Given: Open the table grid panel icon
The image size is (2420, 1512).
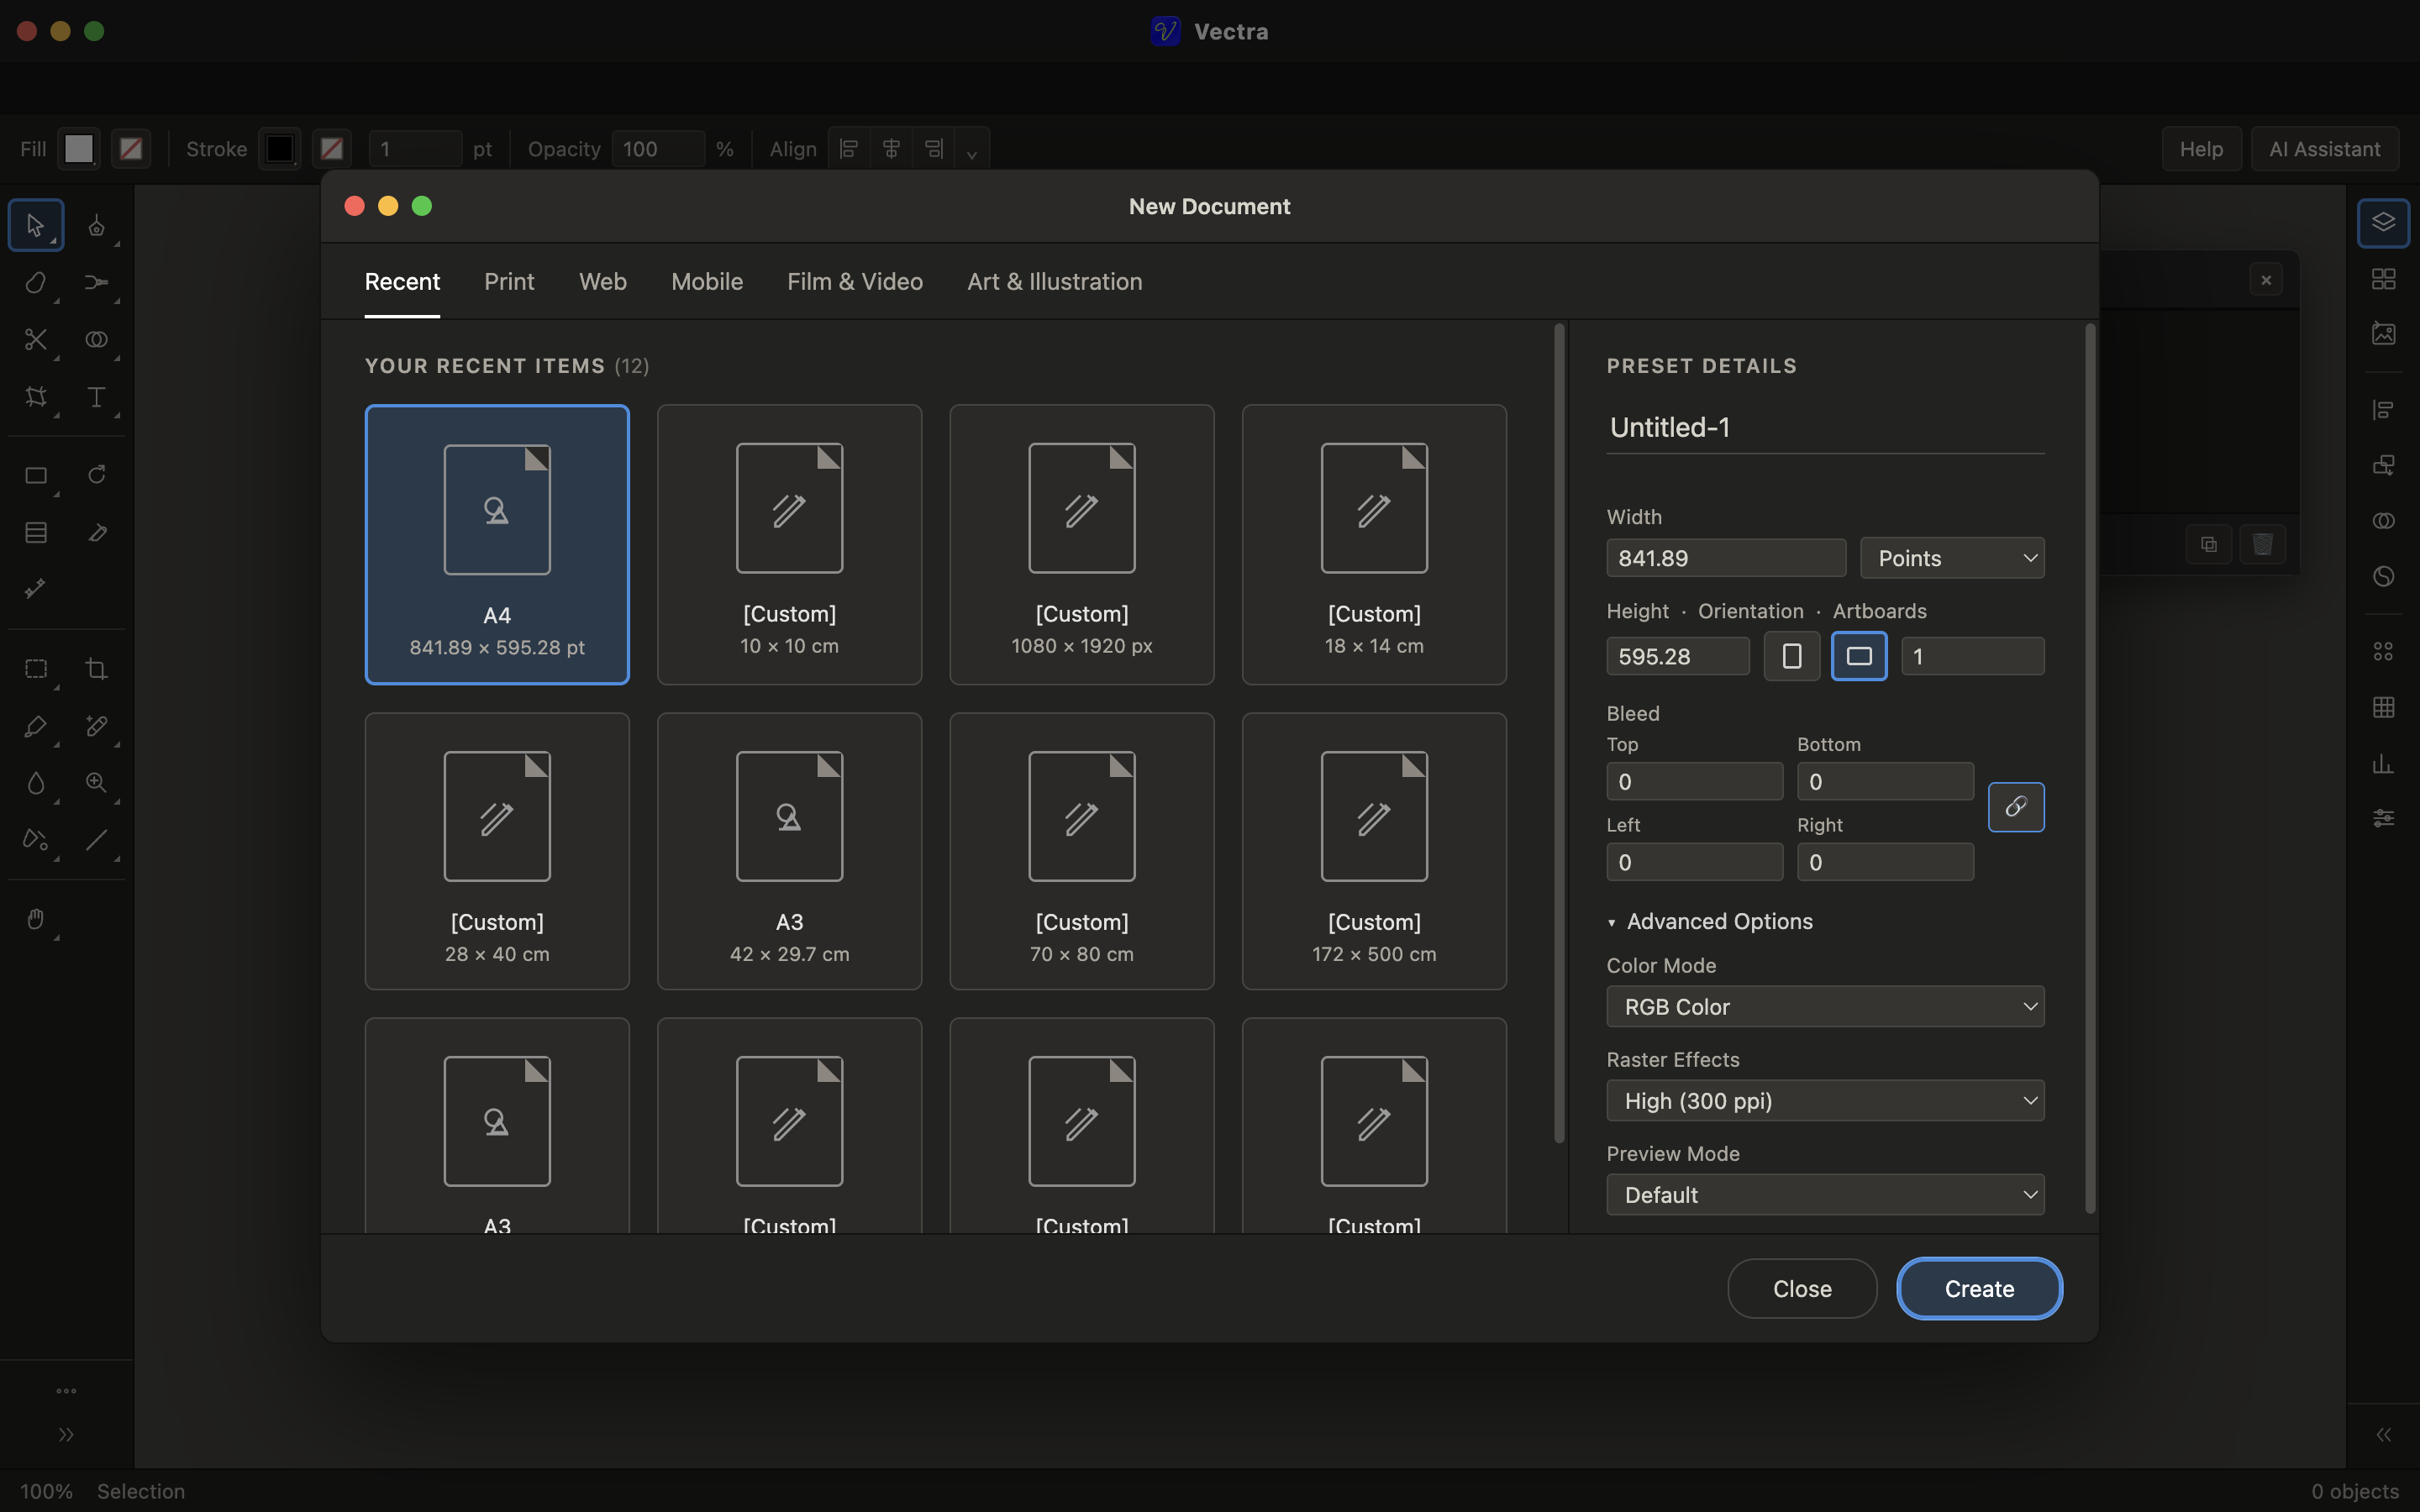Looking at the screenshot, I should [2383, 707].
